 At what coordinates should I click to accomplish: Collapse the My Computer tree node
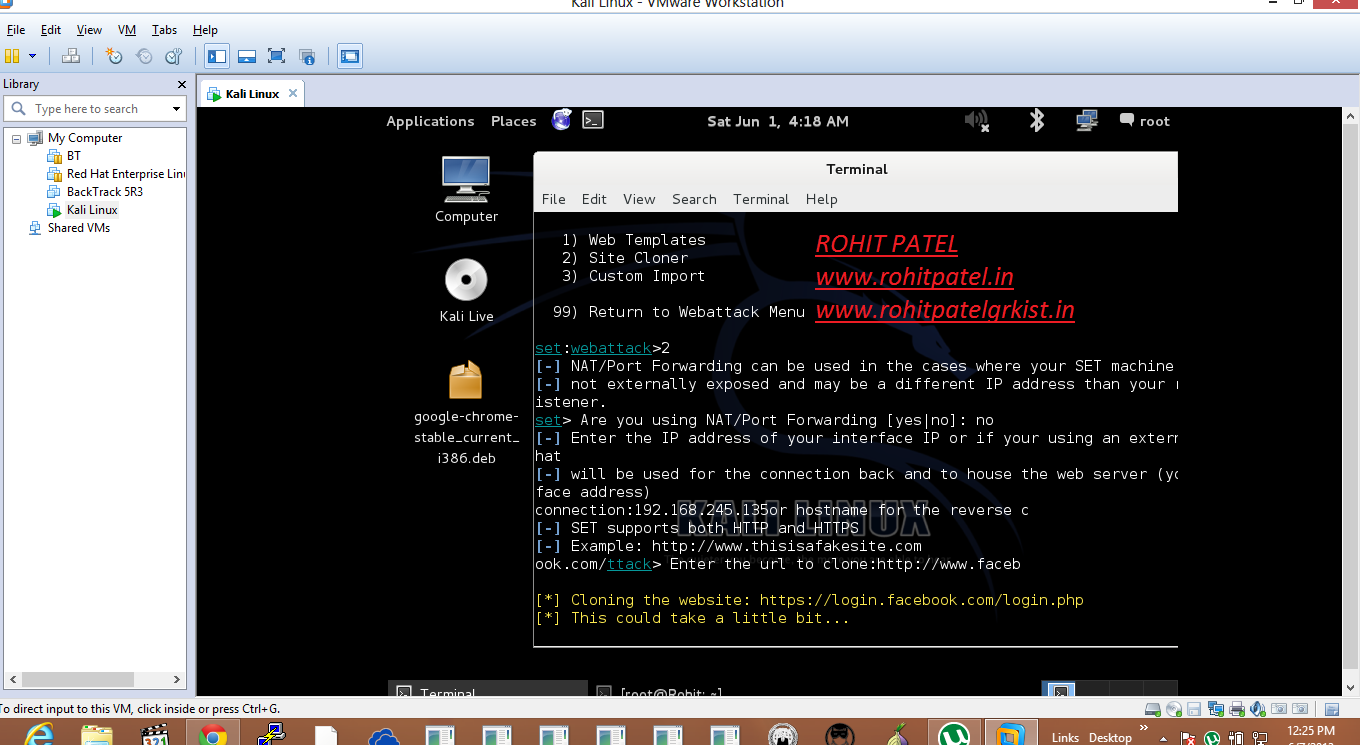(16, 138)
